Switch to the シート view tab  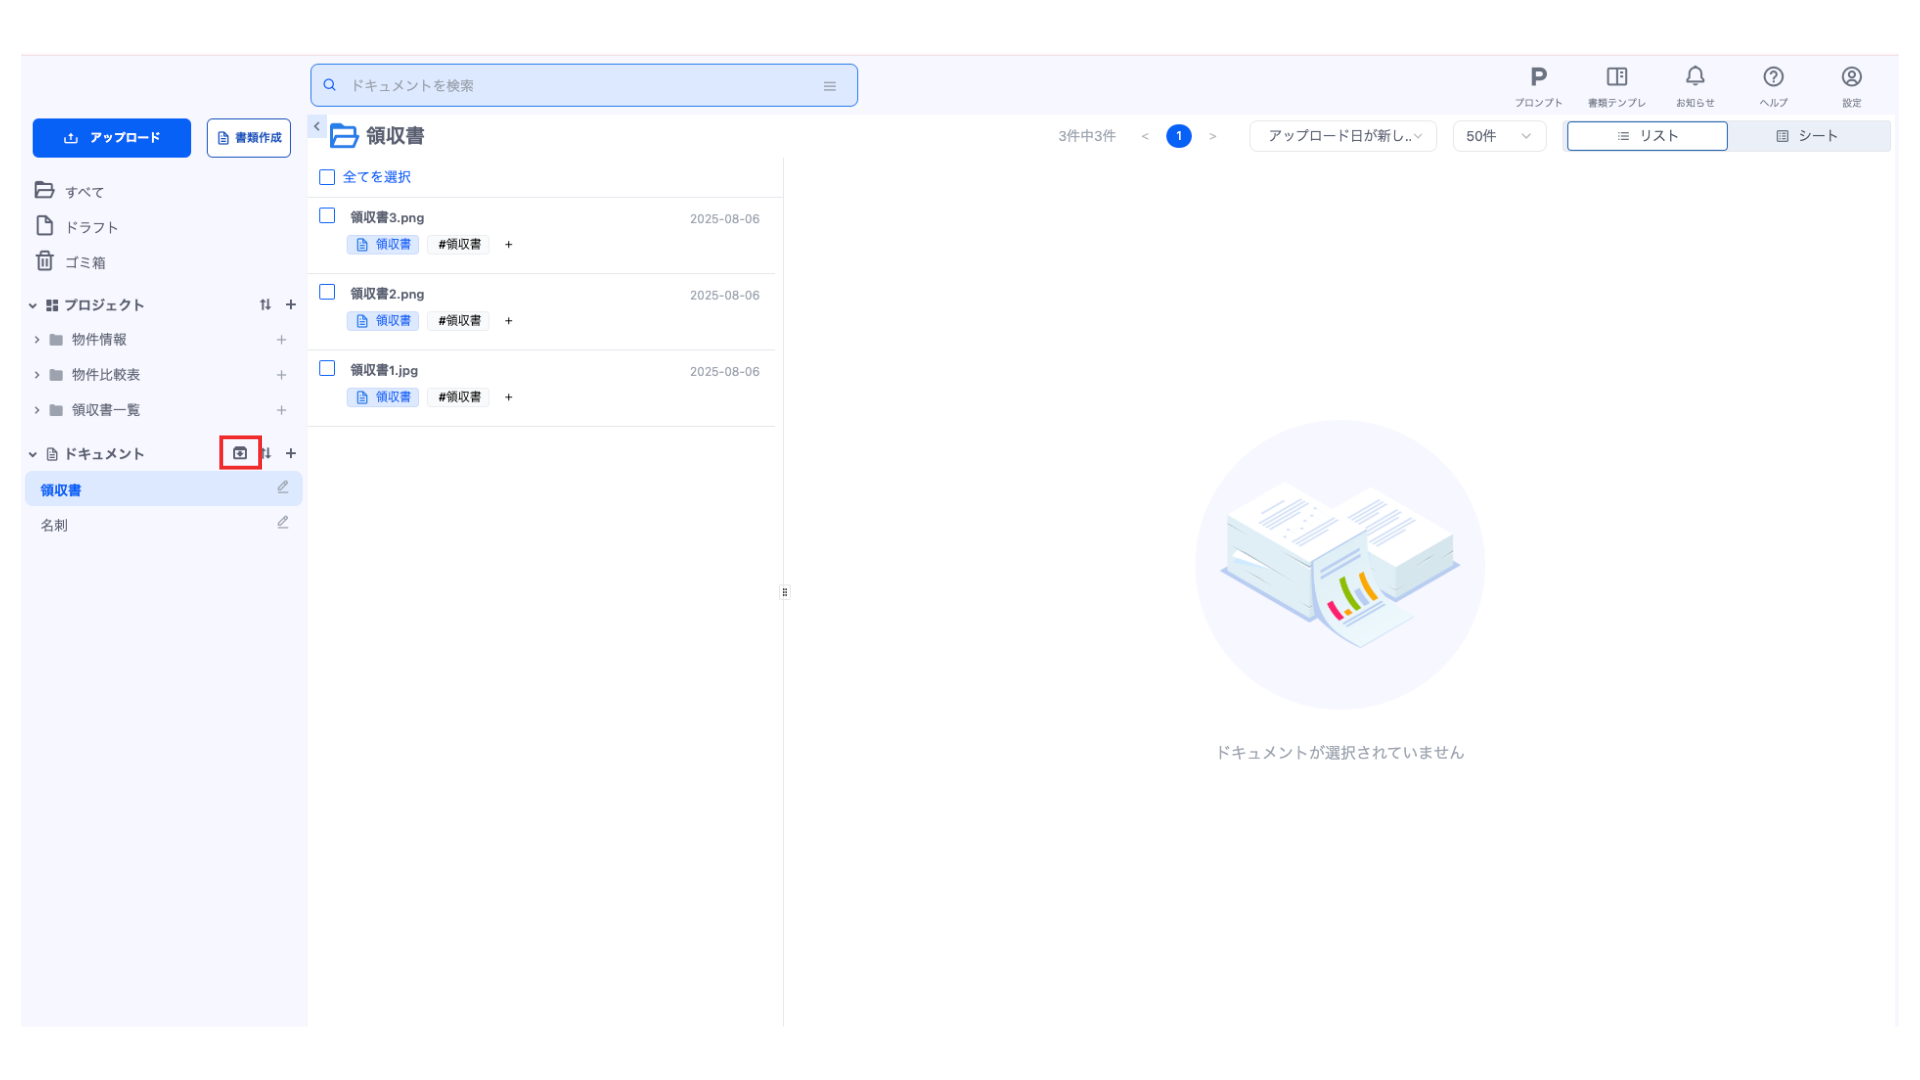click(x=1807, y=136)
